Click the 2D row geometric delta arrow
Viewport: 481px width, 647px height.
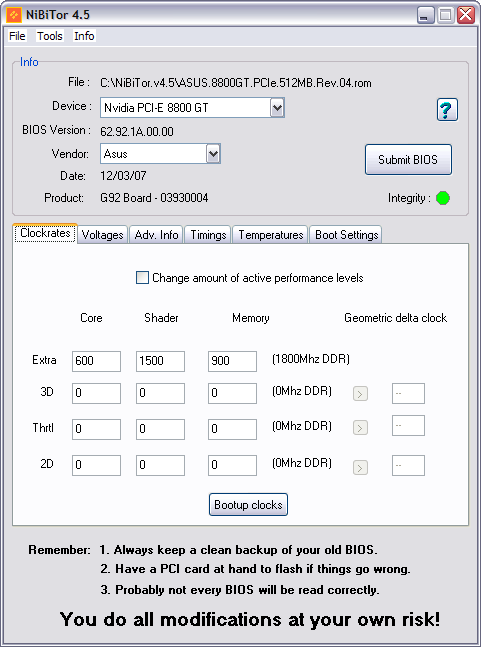360,468
